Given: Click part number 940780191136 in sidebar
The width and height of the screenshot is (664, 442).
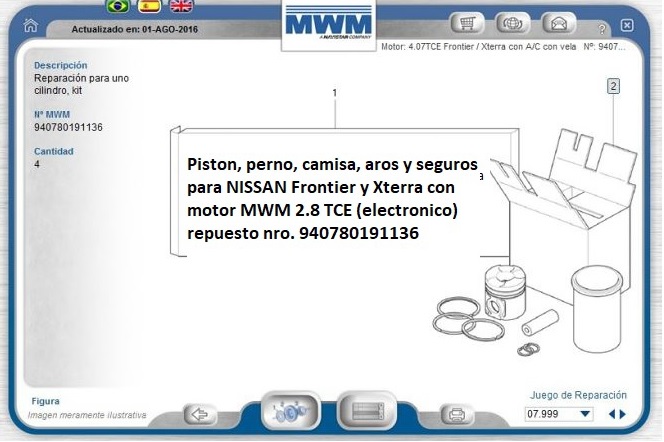Looking at the screenshot, I should click(x=68, y=127).
